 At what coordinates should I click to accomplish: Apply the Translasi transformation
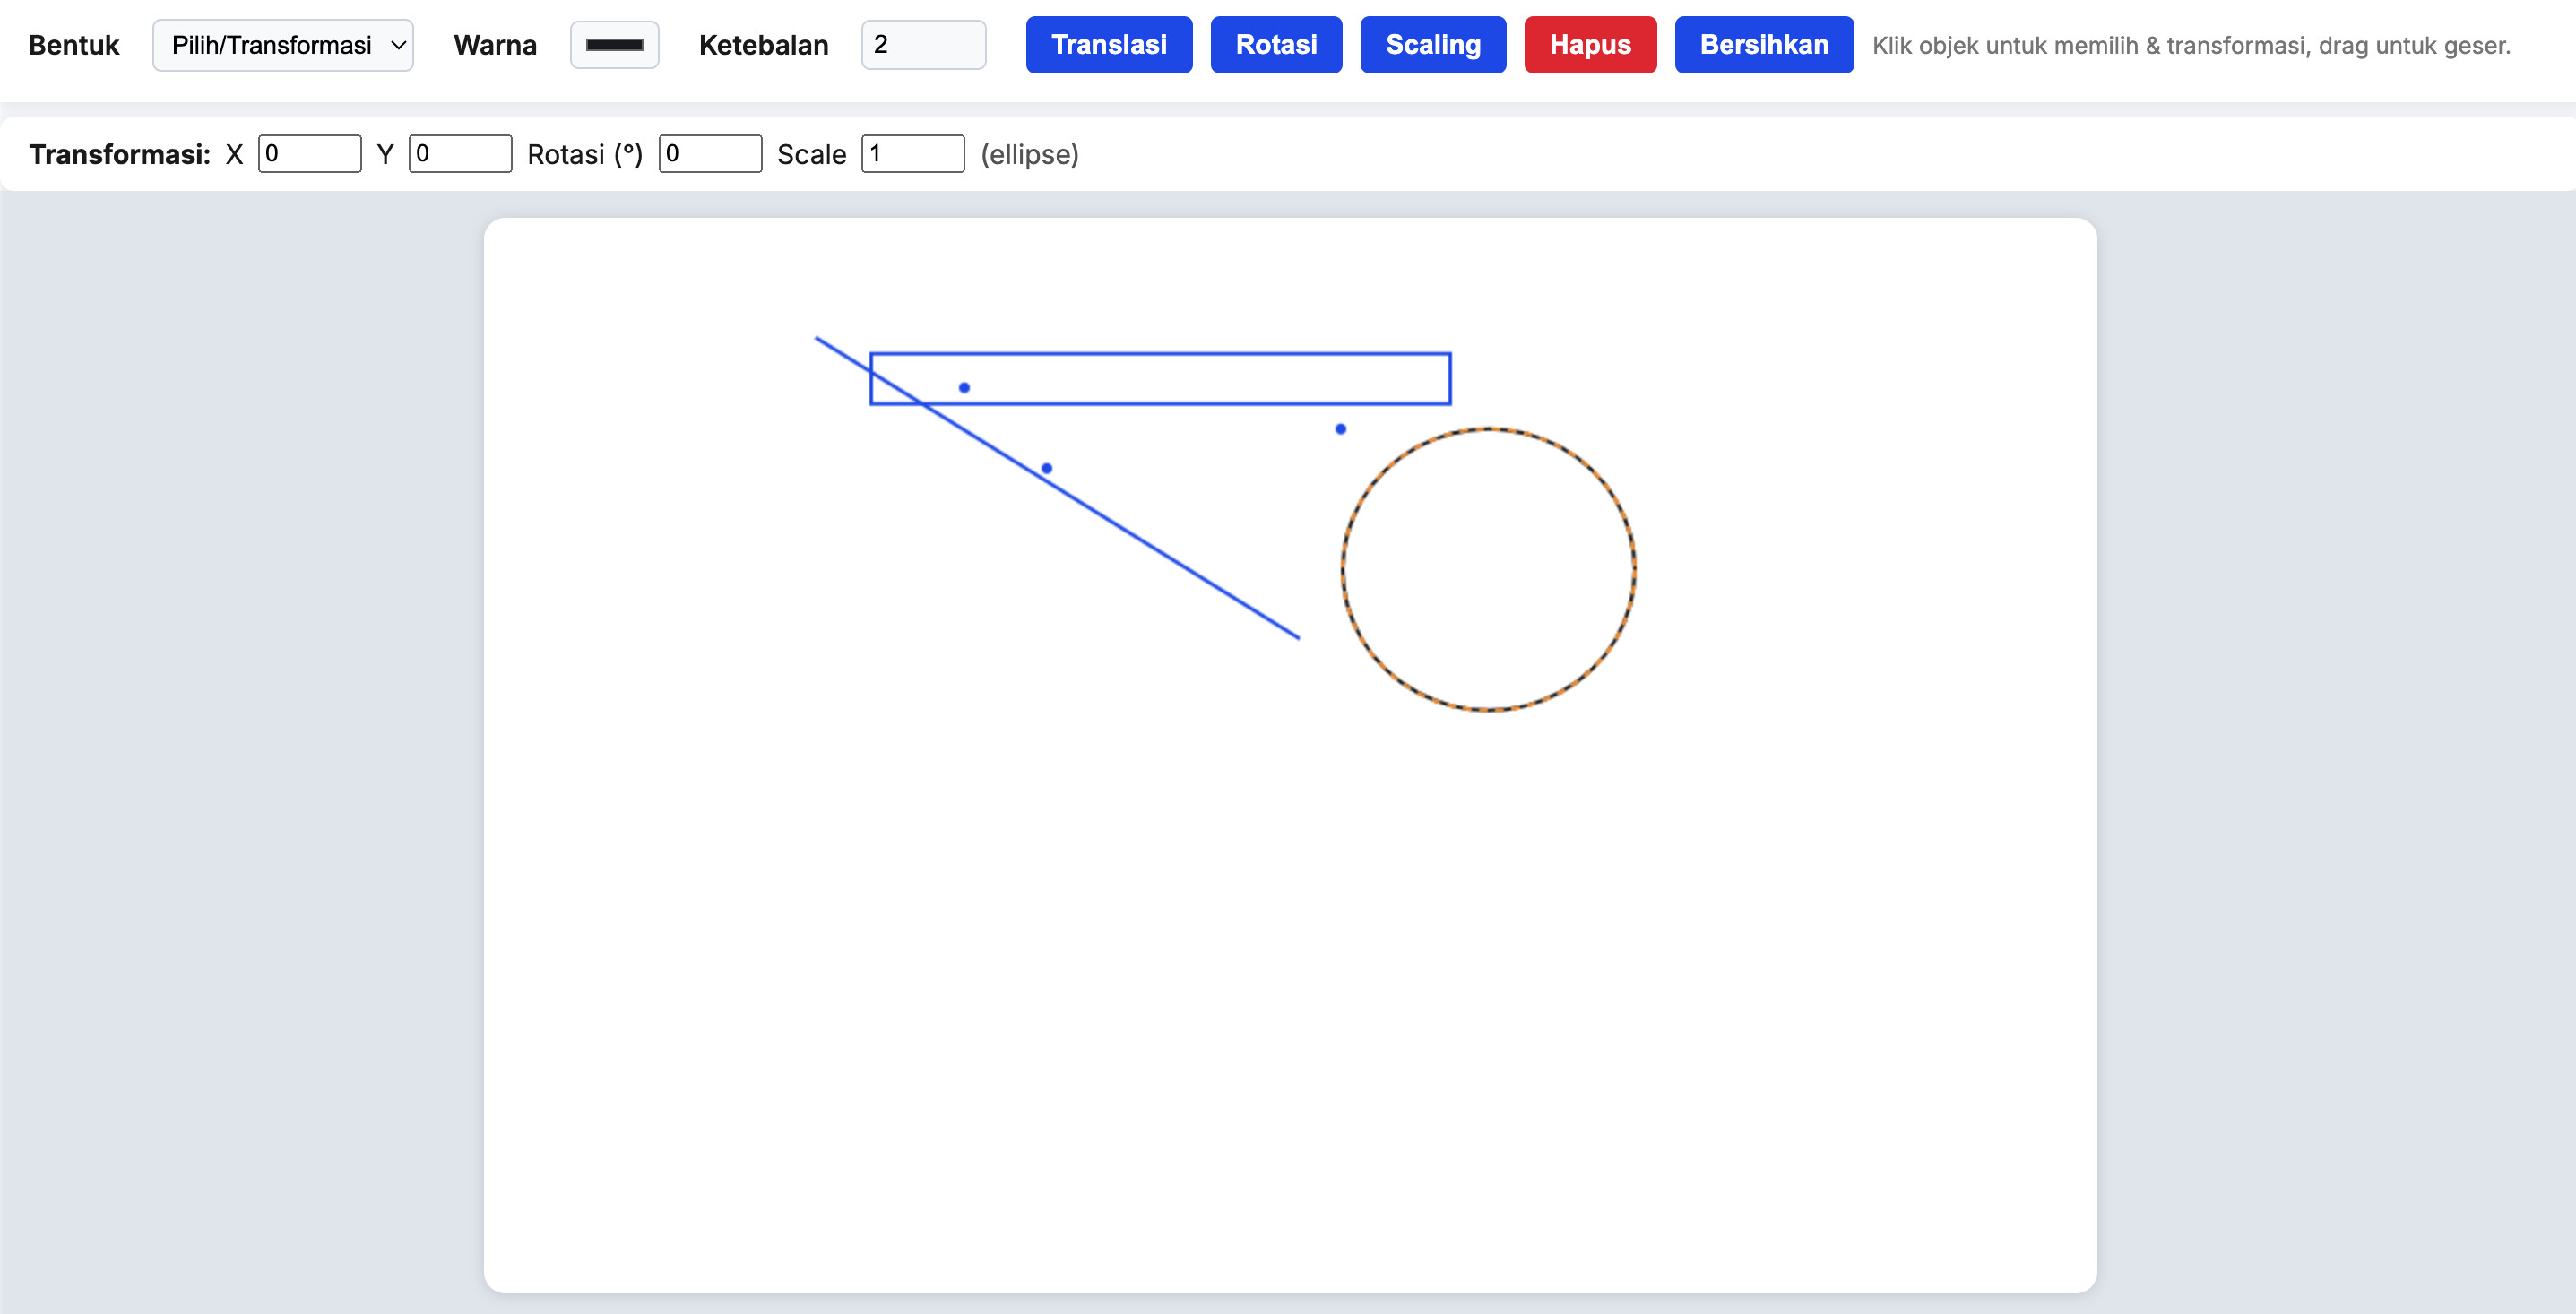coord(1109,45)
